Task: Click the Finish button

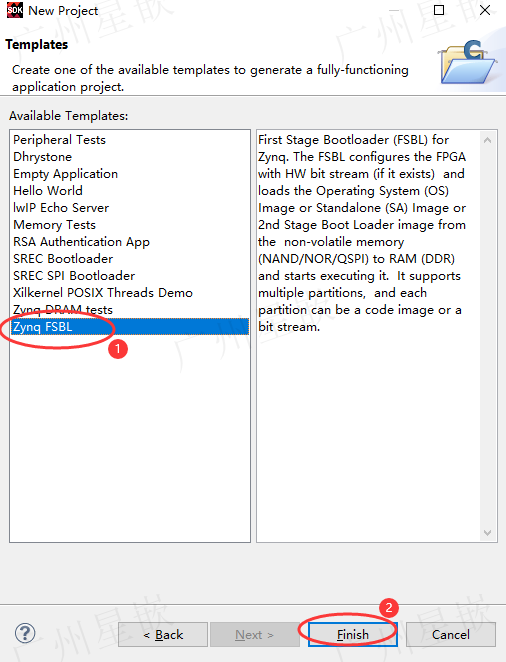Action: tap(353, 635)
